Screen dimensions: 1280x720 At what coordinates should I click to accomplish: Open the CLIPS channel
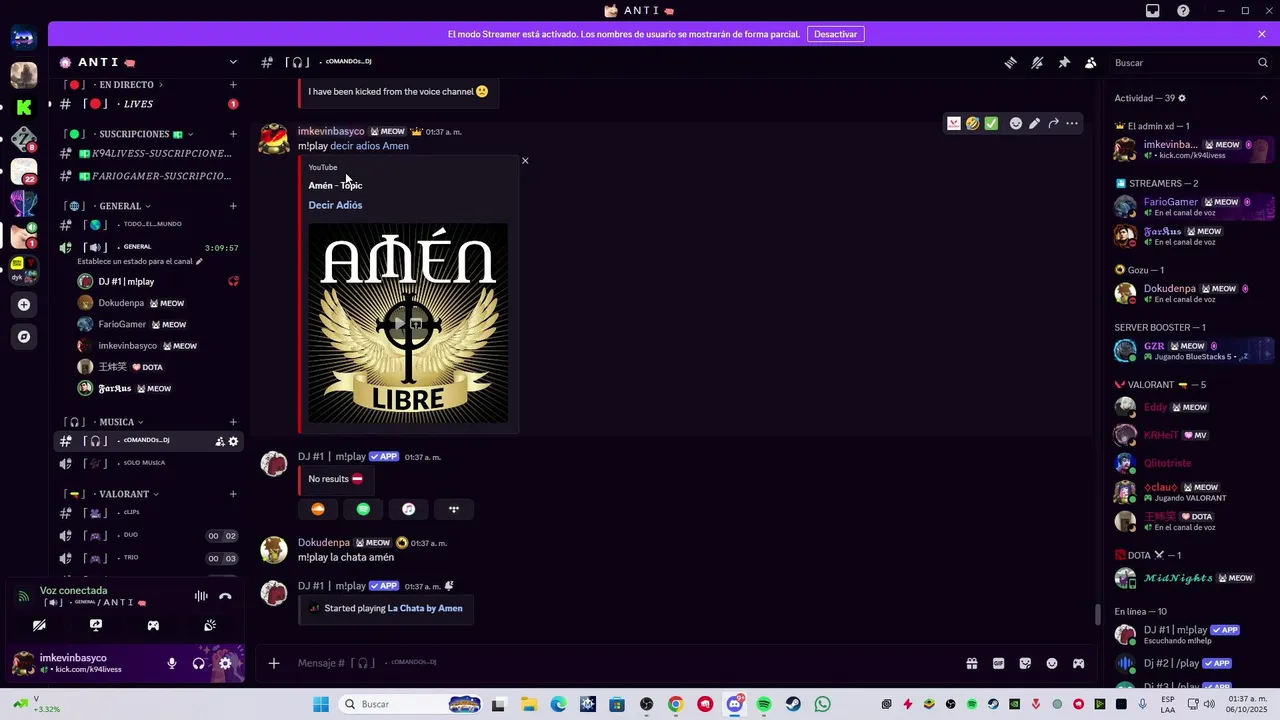pos(148,513)
